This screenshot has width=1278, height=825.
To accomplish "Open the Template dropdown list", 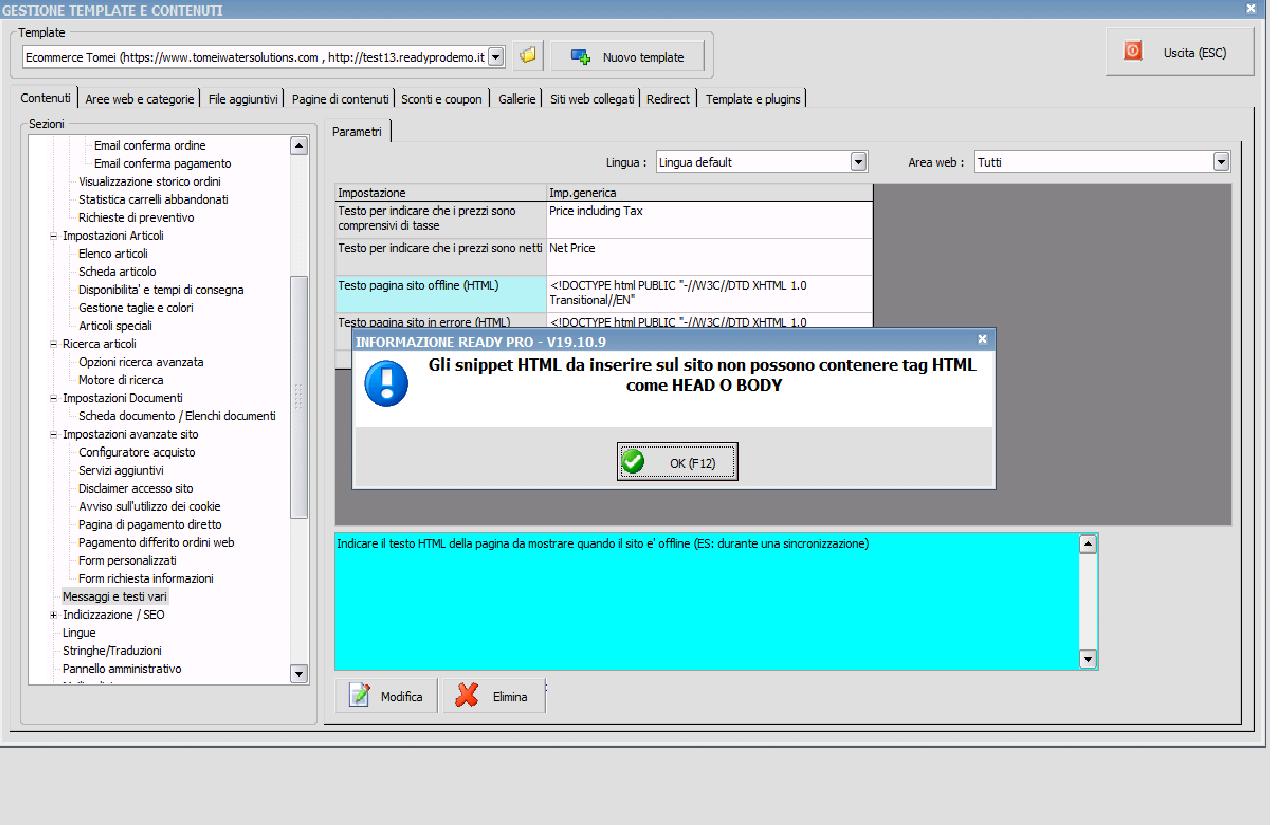I will 496,57.
